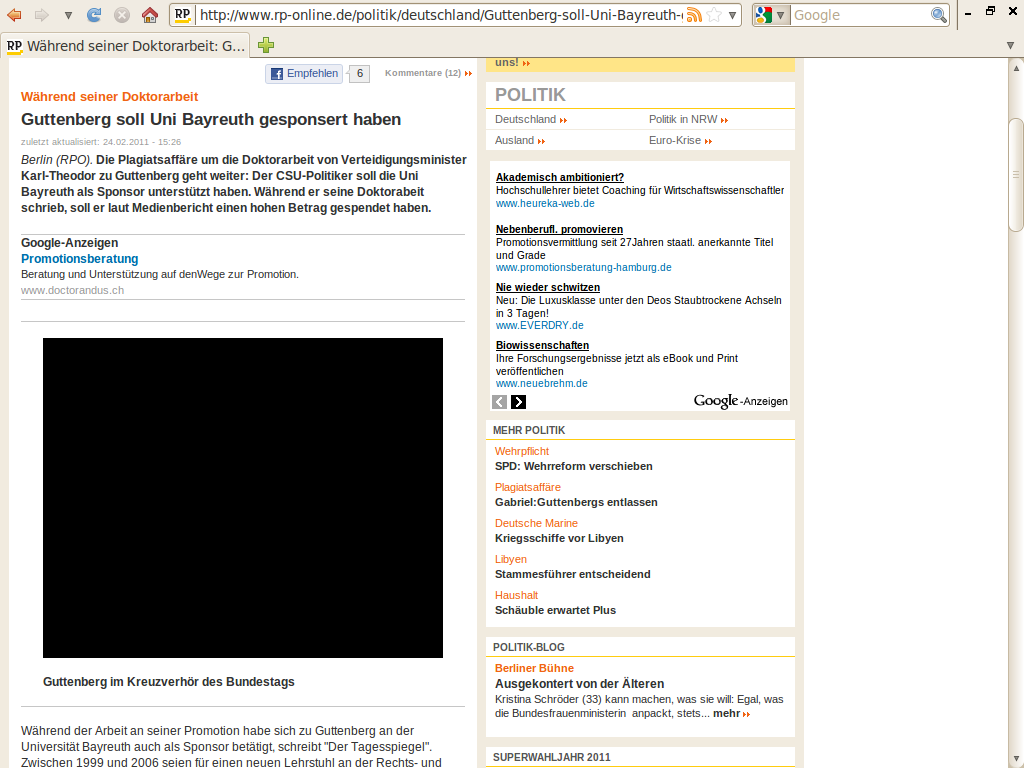Viewport: 1024px width, 768px height.
Task: Open 'Gabriel:Guttenbergs entlassen' article
Action: 576,502
